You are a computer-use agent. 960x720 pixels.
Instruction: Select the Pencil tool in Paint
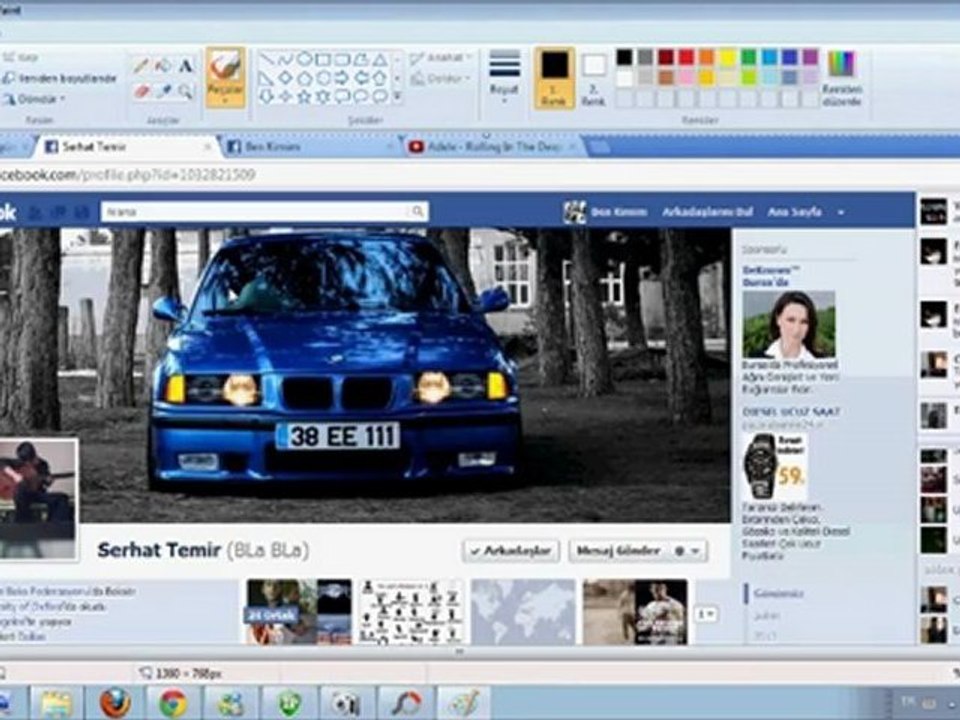(141, 66)
